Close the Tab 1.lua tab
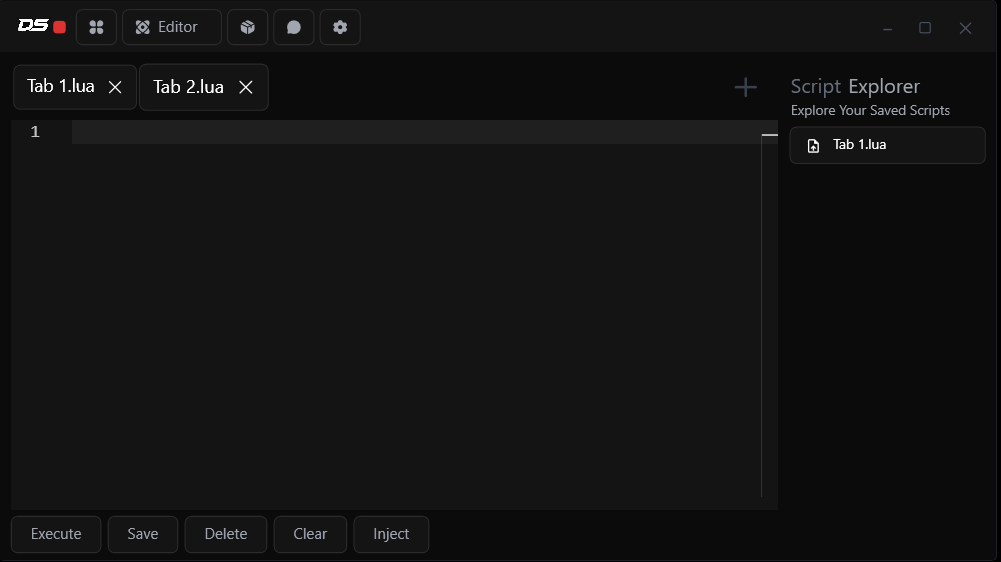 click(115, 87)
